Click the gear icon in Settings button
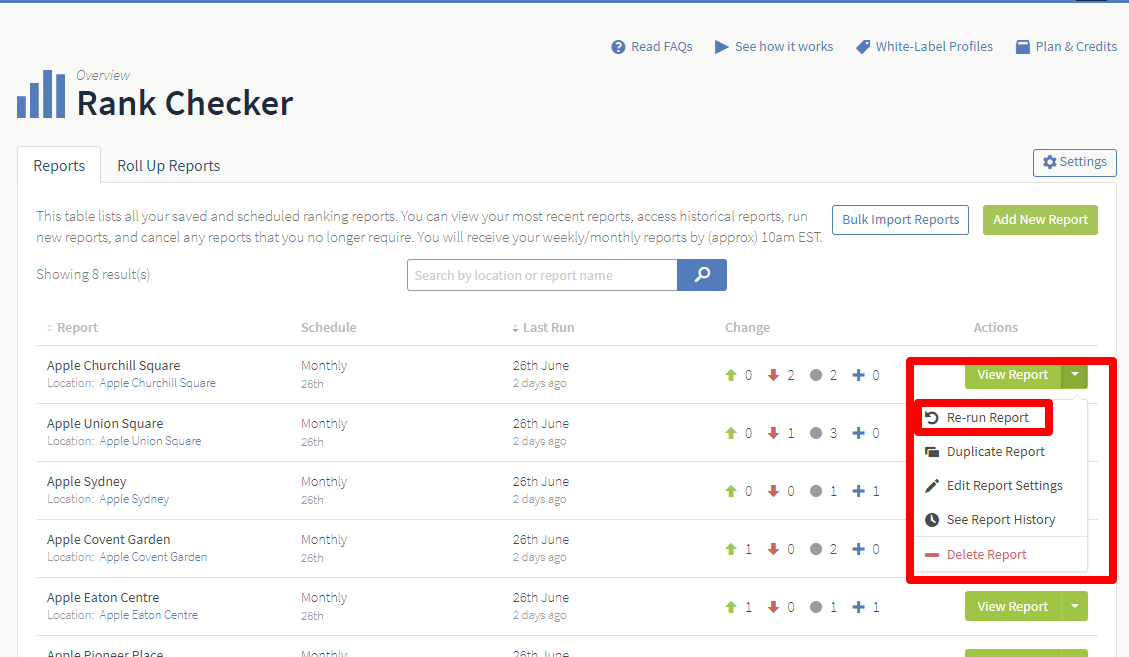This screenshot has height=657, width=1129. (1050, 162)
